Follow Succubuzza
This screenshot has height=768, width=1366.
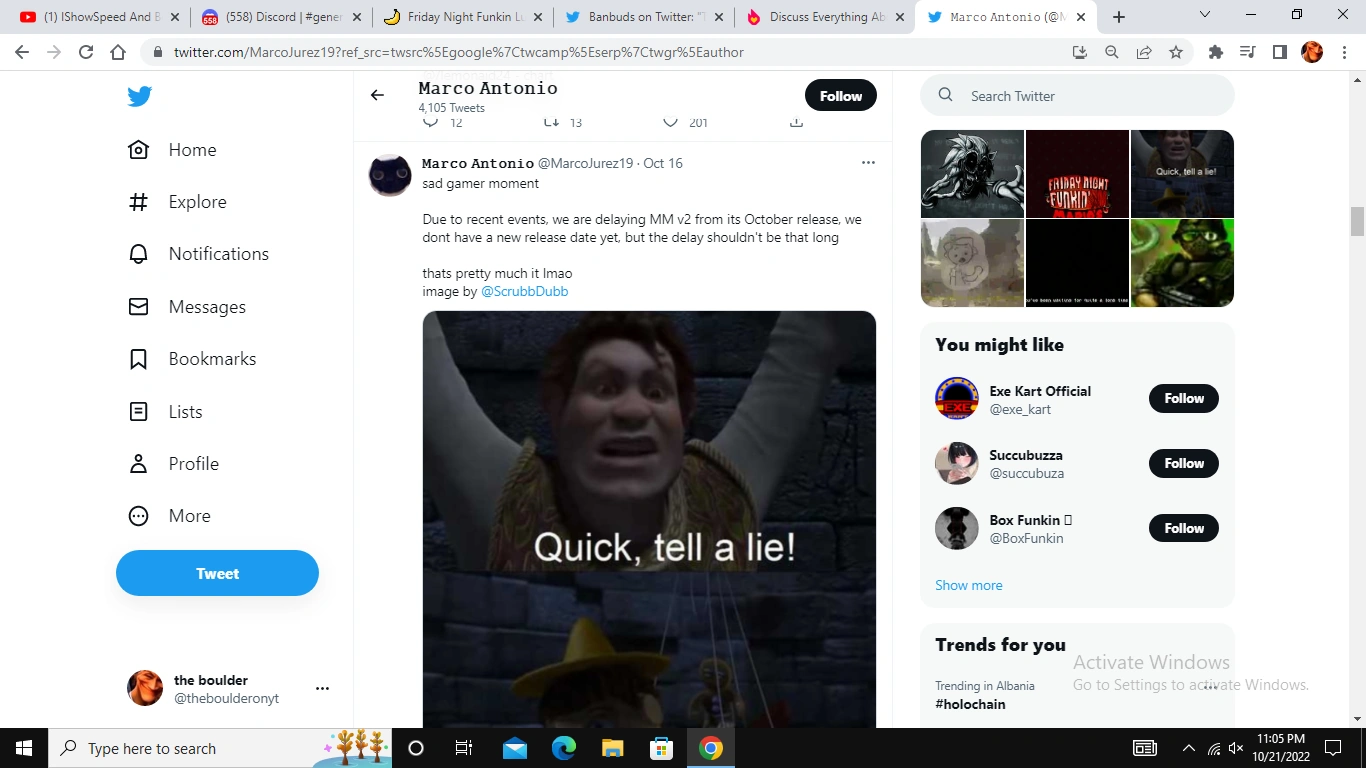(x=1184, y=463)
